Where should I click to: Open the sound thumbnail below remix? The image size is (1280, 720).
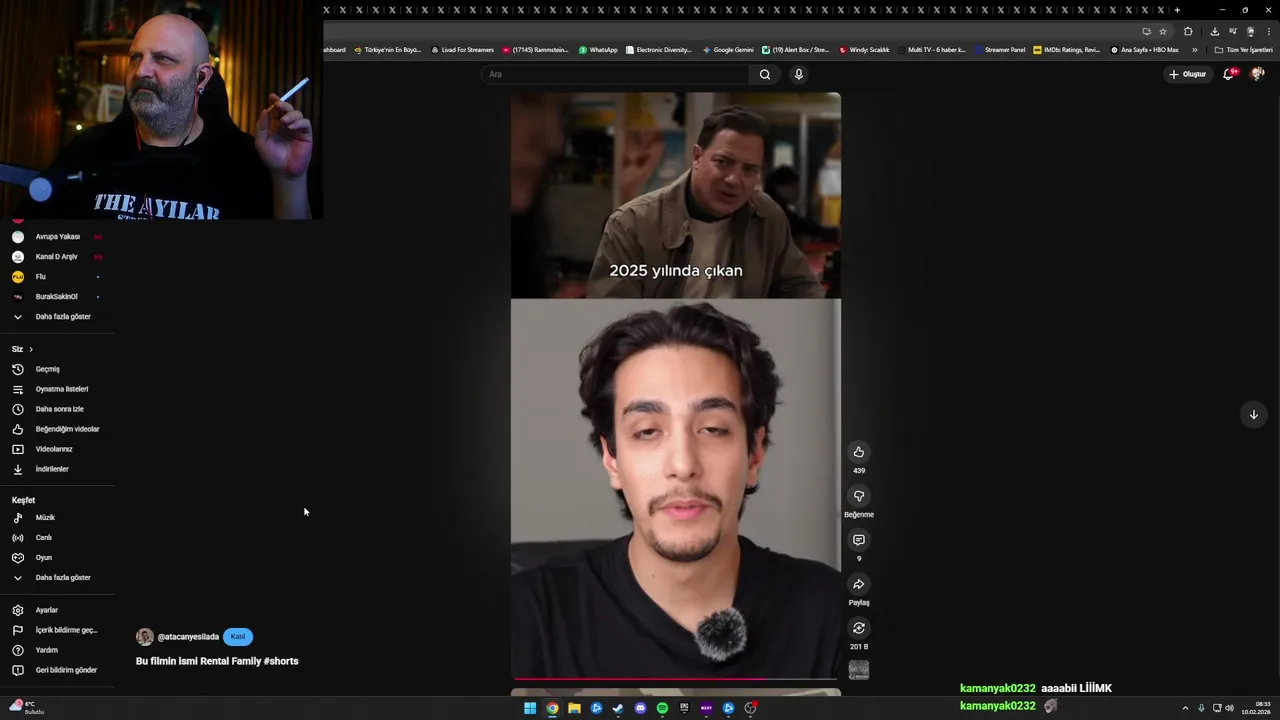click(858, 670)
